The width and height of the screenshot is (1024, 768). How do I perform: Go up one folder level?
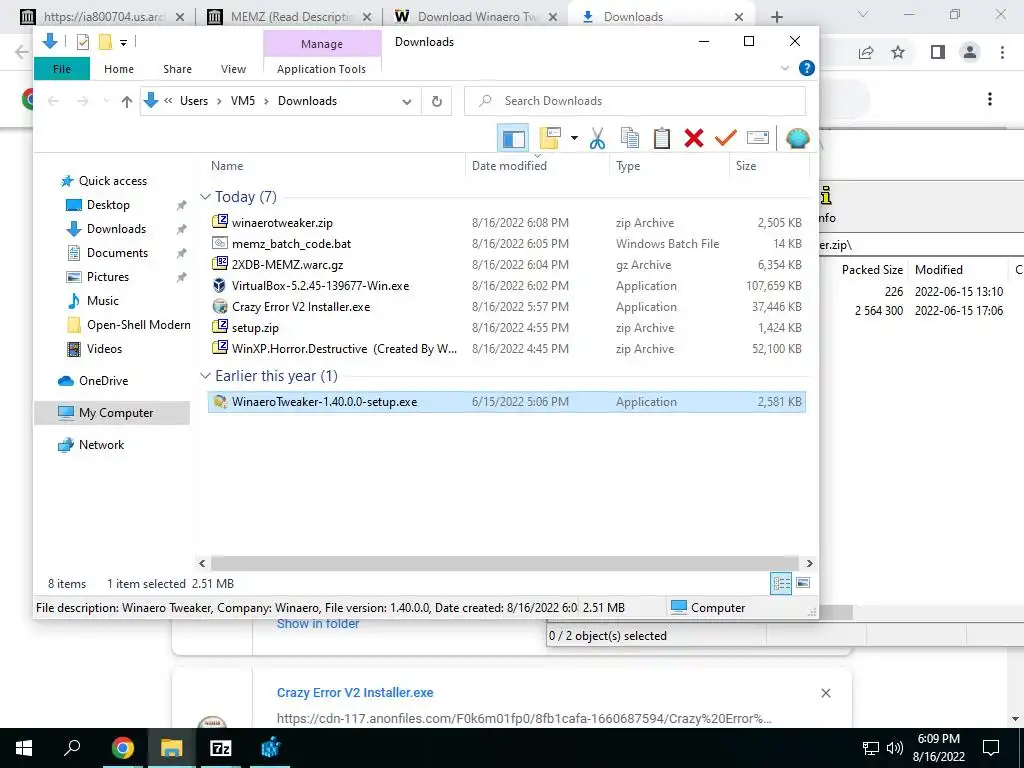click(127, 101)
